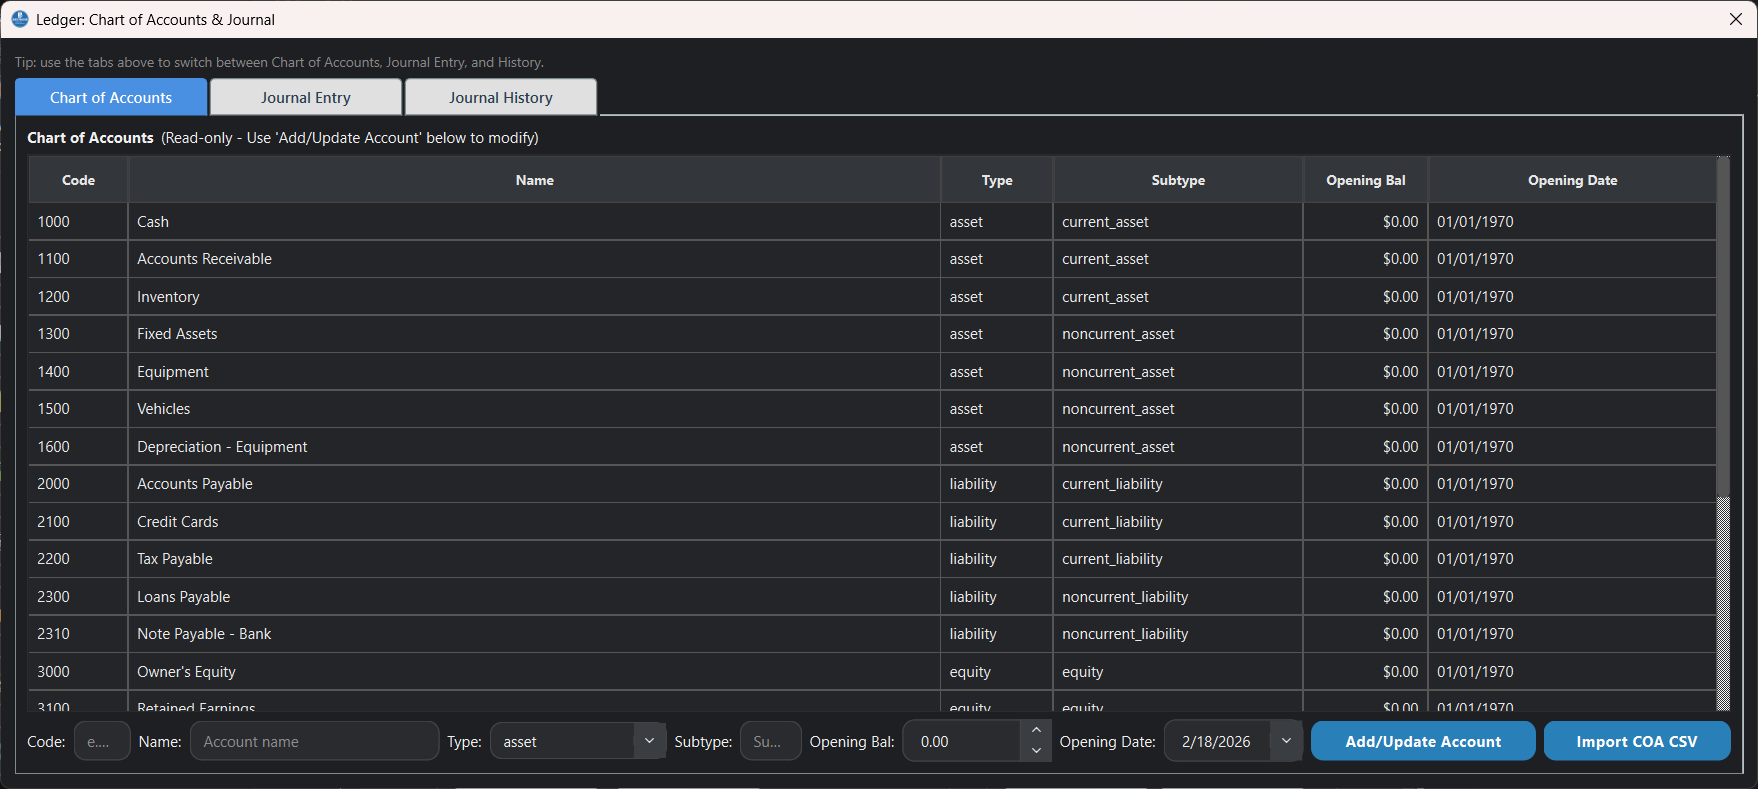Image resolution: width=1758 pixels, height=789 pixels.
Task: Click the Opening Date column header
Action: [x=1572, y=180]
